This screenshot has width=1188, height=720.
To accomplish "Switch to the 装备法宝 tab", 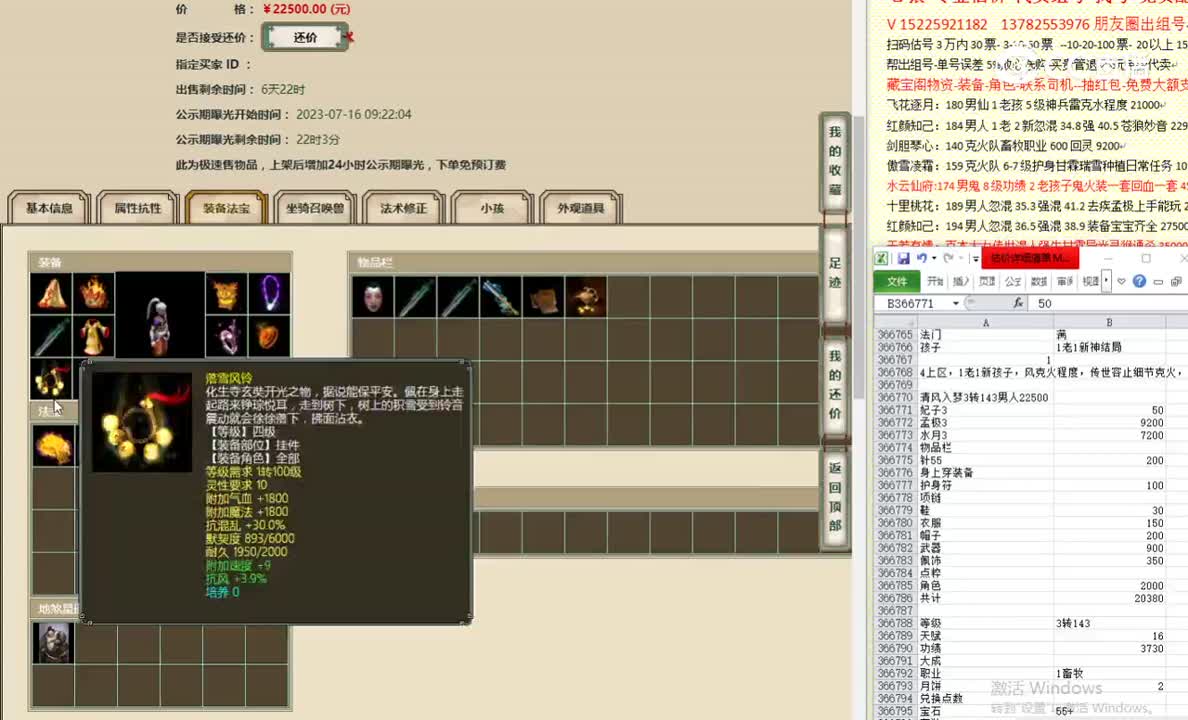I will click(225, 208).
